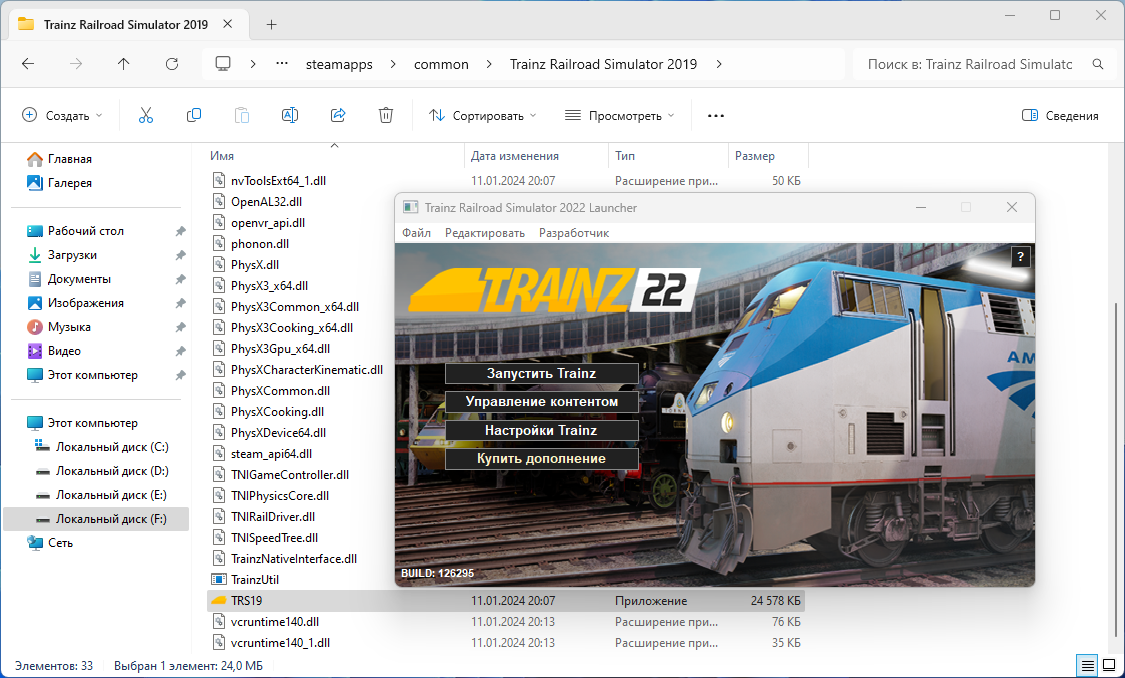Show hidden breadcrumb path via ellipsis
The height and width of the screenshot is (678, 1125).
tap(282, 64)
